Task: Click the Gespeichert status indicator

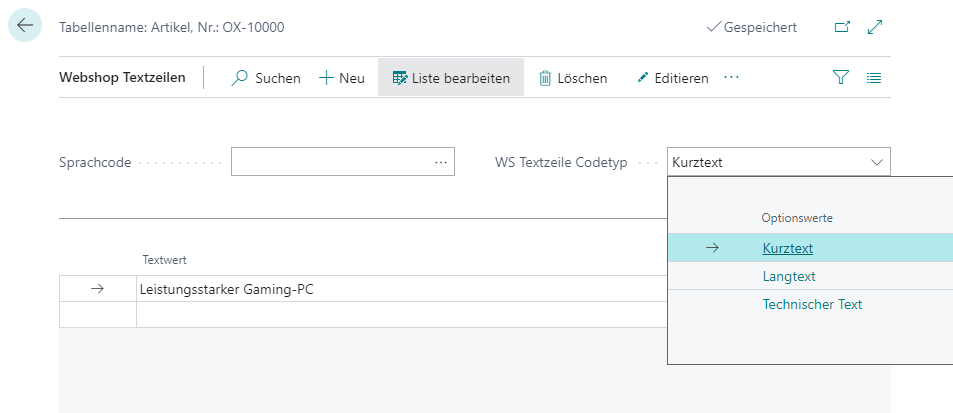Action: [752, 27]
